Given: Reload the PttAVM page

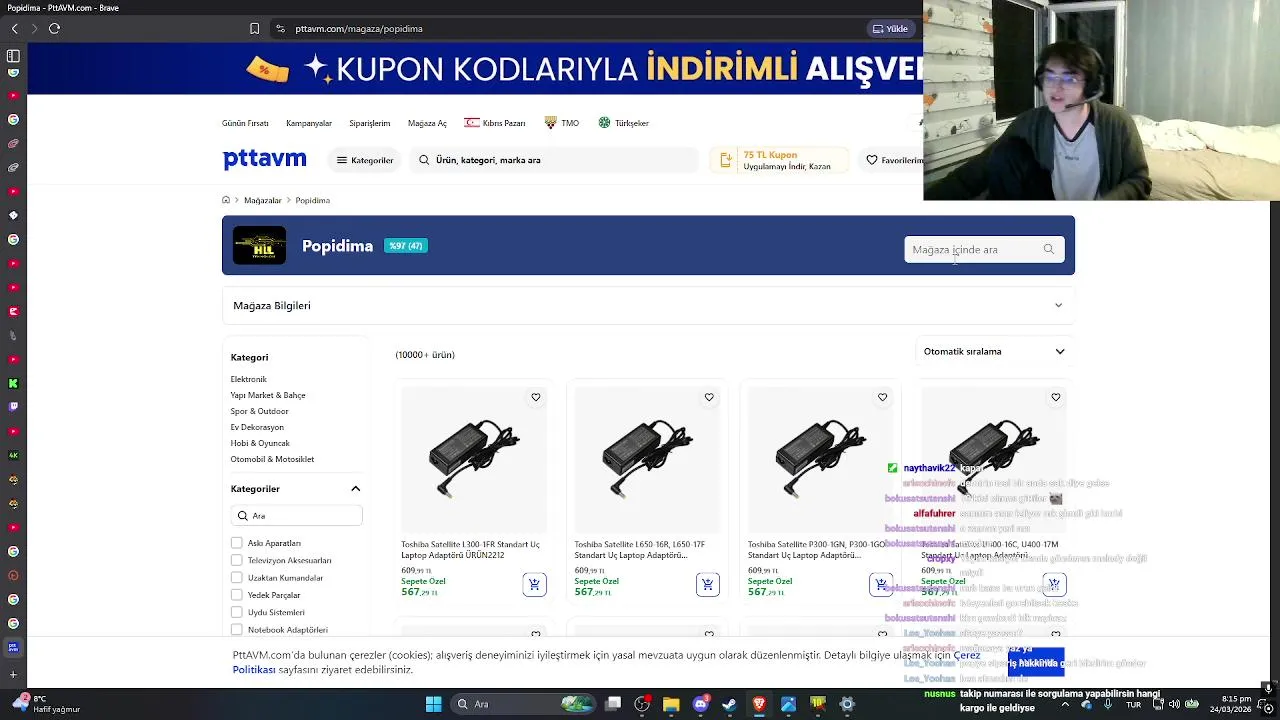Looking at the screenshot, I should pyautogui.click(x=54, y=28).
